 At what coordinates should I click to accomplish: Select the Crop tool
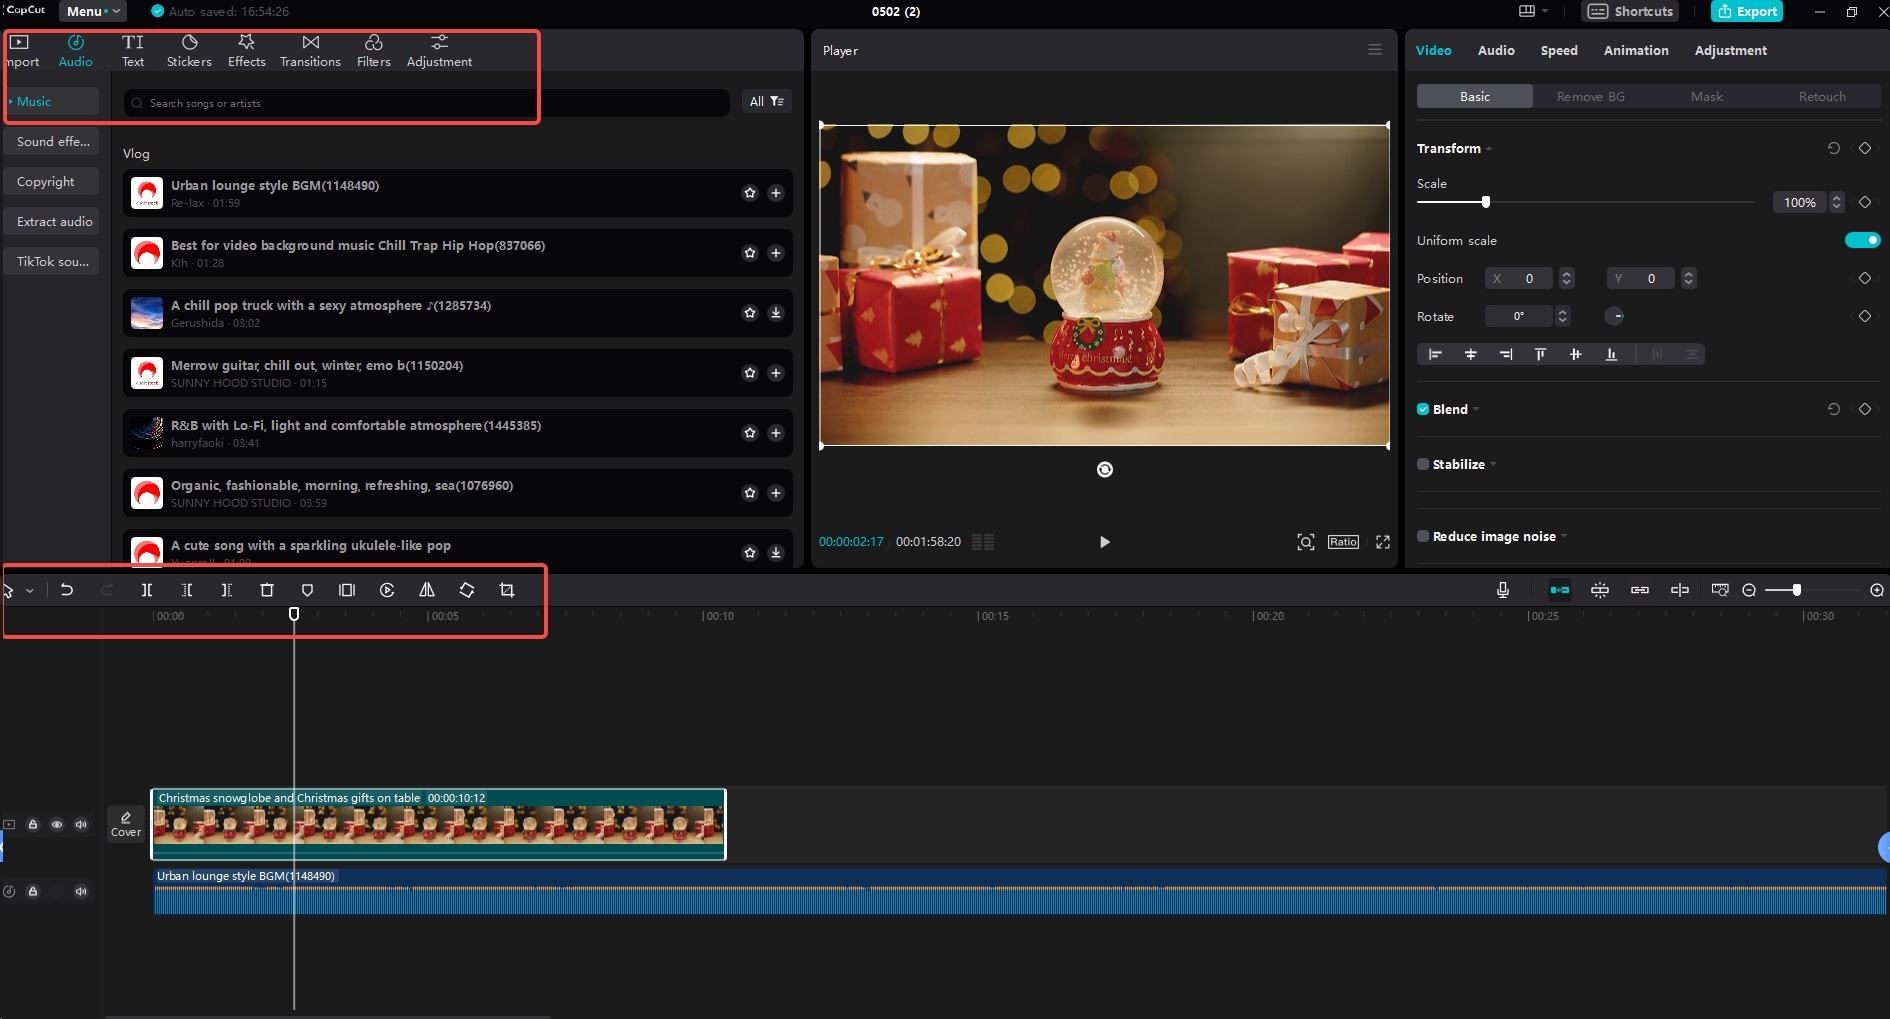pyautogui.click(x=507, y=590)
